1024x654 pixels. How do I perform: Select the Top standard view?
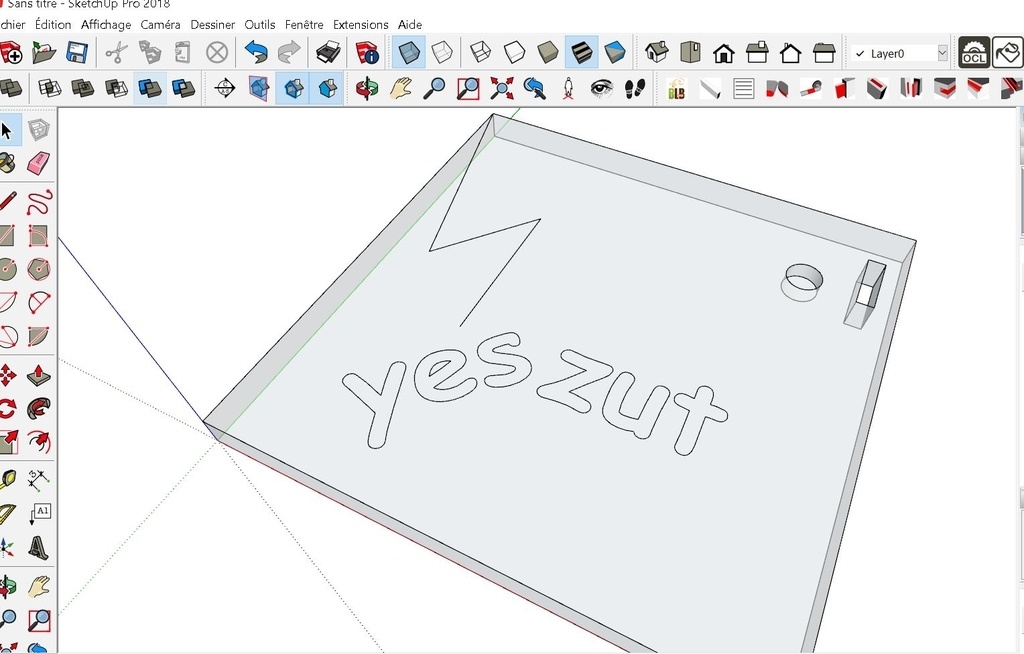pyautogui.click(x=690, y=52)
